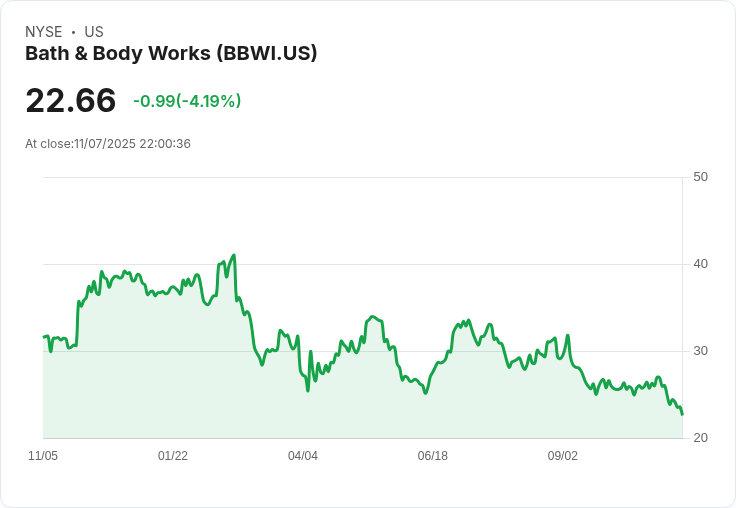
Task: Click the 22.66 current price
Action: (70, 100)
